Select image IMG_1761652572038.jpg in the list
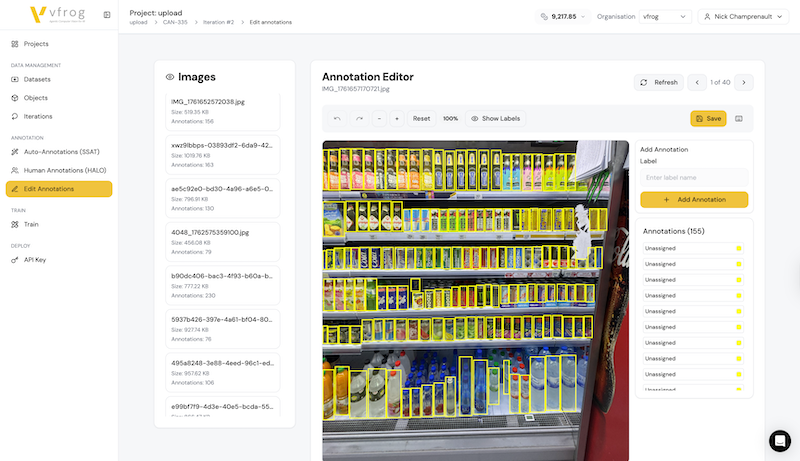 [x=223, y=112]
